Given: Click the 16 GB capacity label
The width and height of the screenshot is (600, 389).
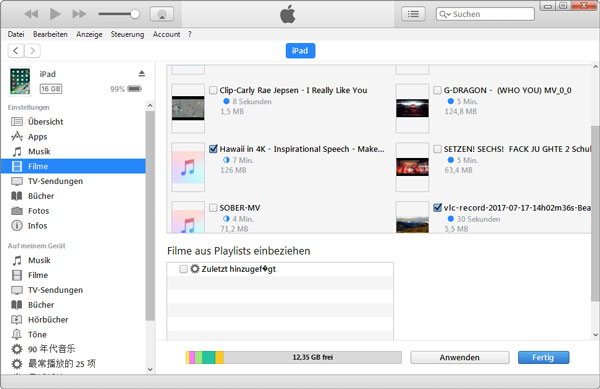Looking at the screenshot, I should [51, 89].
